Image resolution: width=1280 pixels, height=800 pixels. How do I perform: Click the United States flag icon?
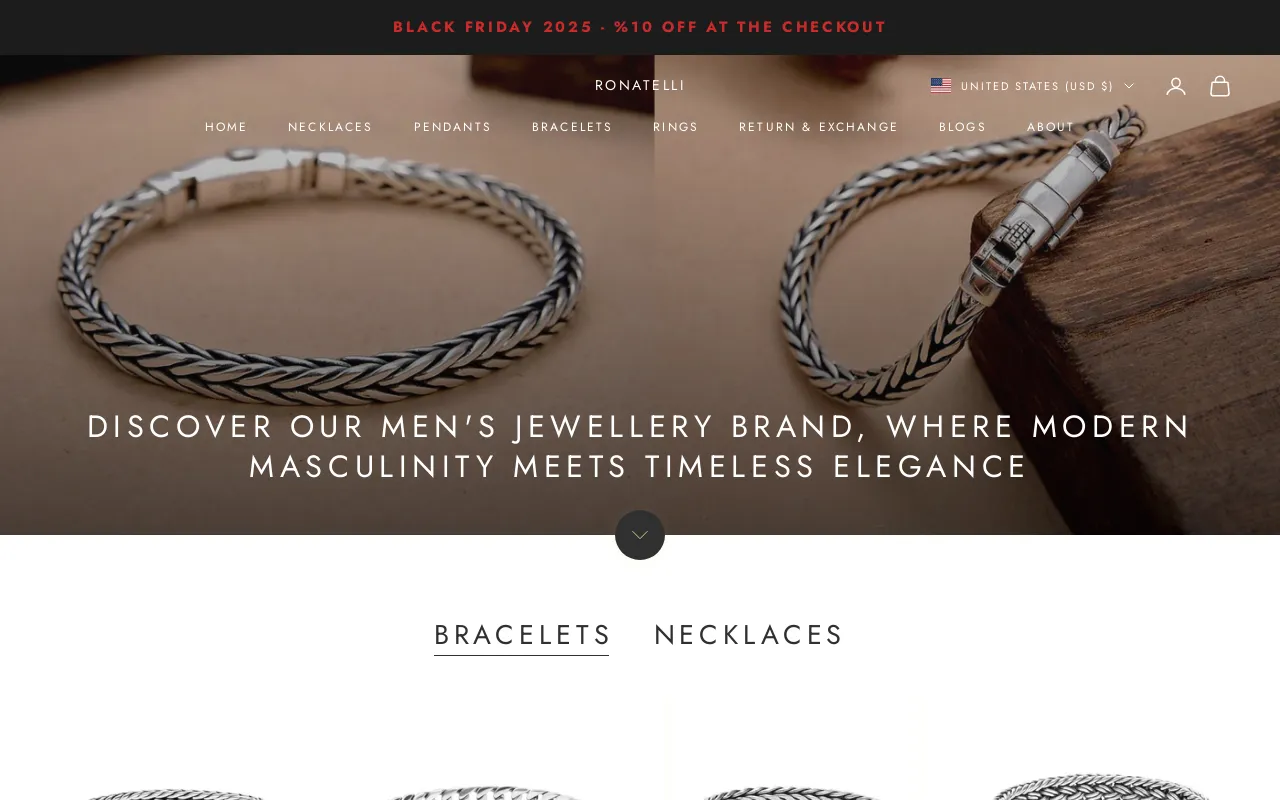[x=941, y=86]
